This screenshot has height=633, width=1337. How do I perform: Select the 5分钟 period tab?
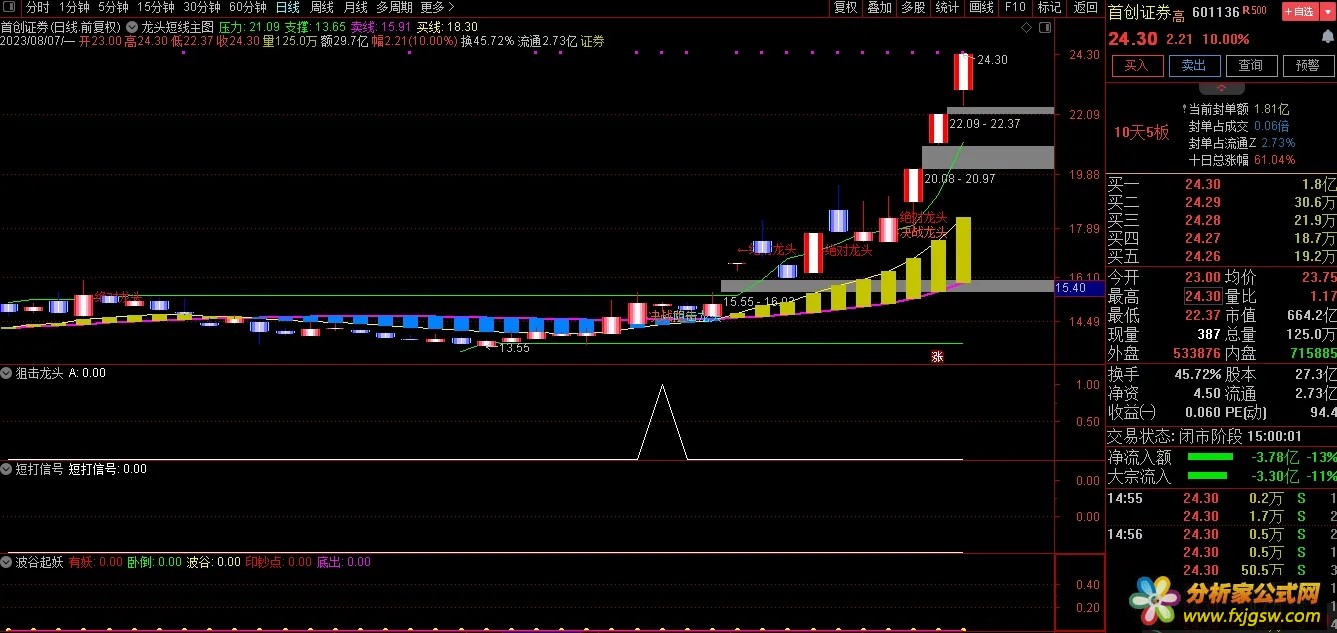113,7
